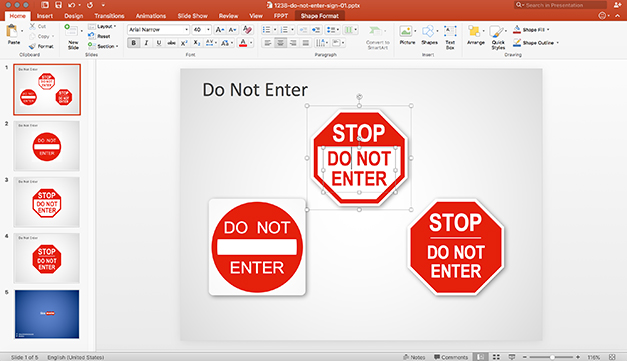Image resolution: width=627 pixels, height=361 pixels.
Task: Click the Subscript icon
Action: tap(197, 43)
